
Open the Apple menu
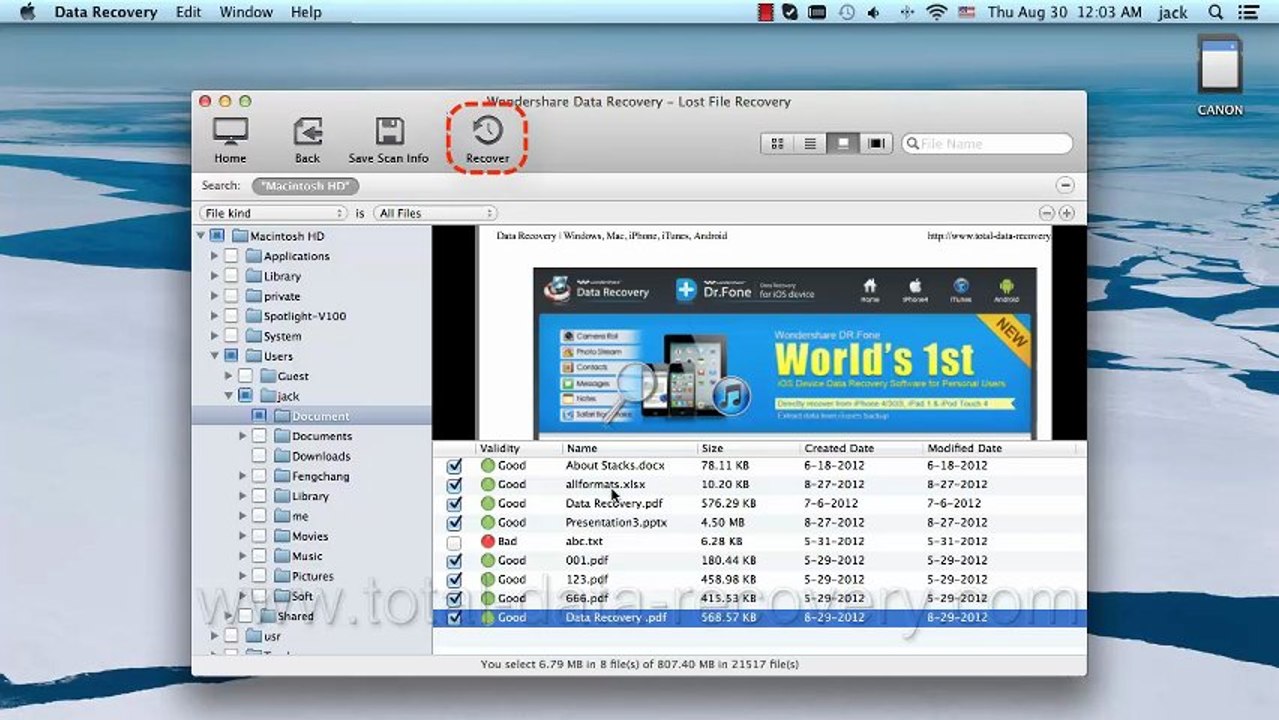tap(27, 12)
